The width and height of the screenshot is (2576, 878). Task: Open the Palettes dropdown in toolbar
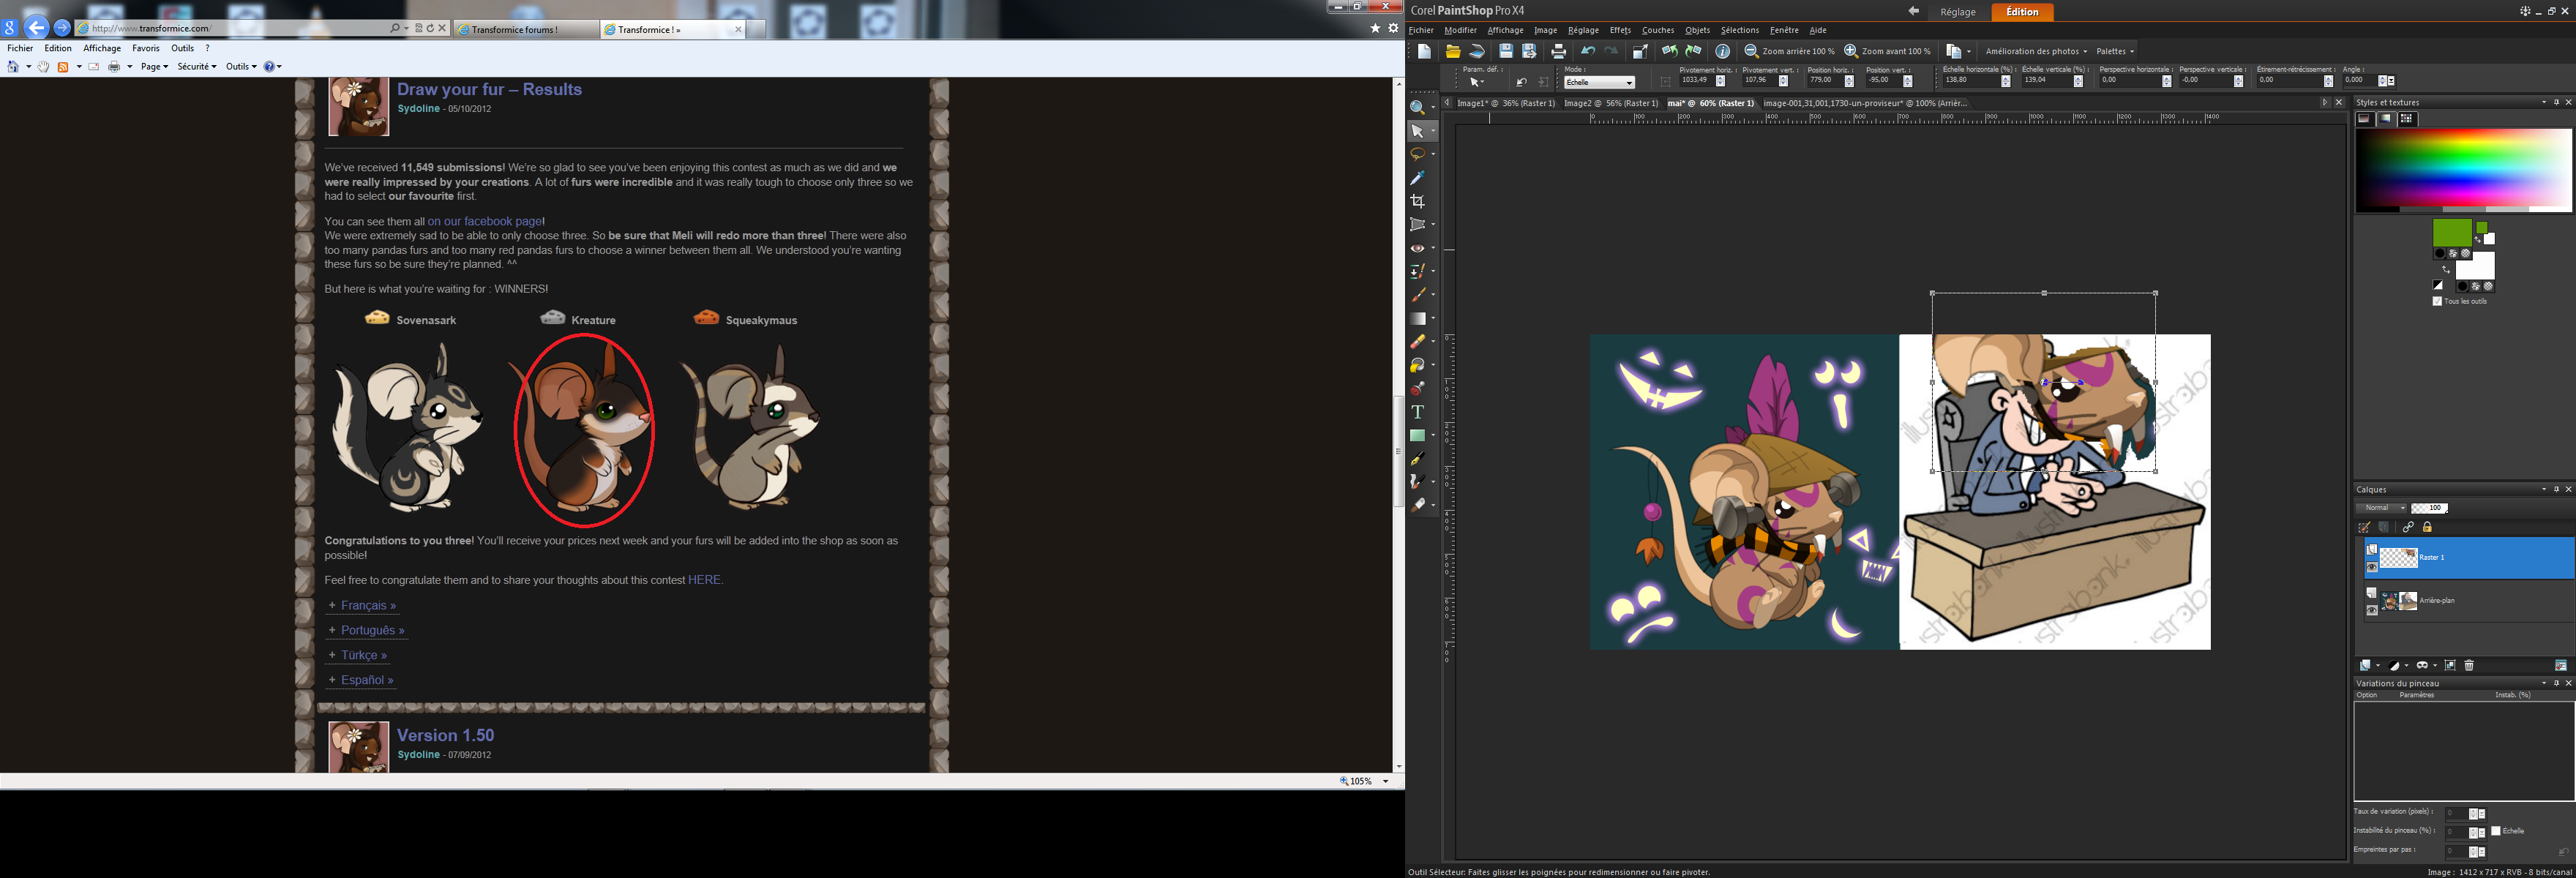click(x=2115, y=51)
